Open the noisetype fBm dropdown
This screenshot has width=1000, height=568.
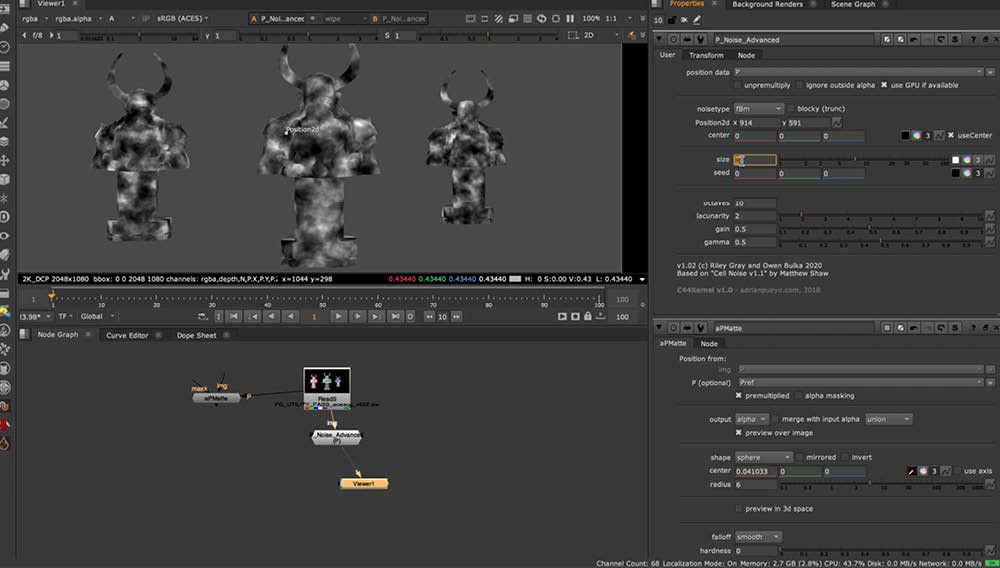point(758,108)
